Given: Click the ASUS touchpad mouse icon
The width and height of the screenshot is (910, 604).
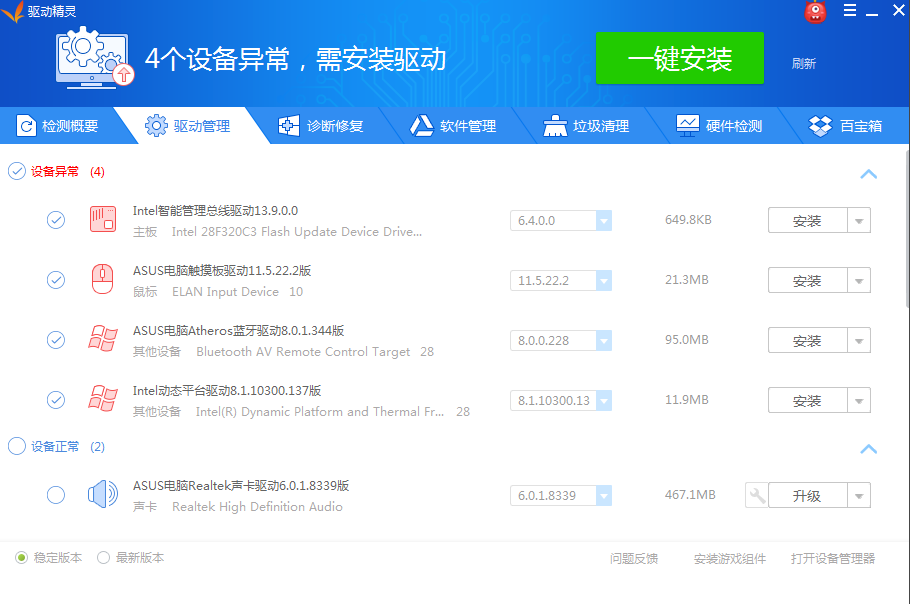Looking at the screenshot, I should point(100,279).
